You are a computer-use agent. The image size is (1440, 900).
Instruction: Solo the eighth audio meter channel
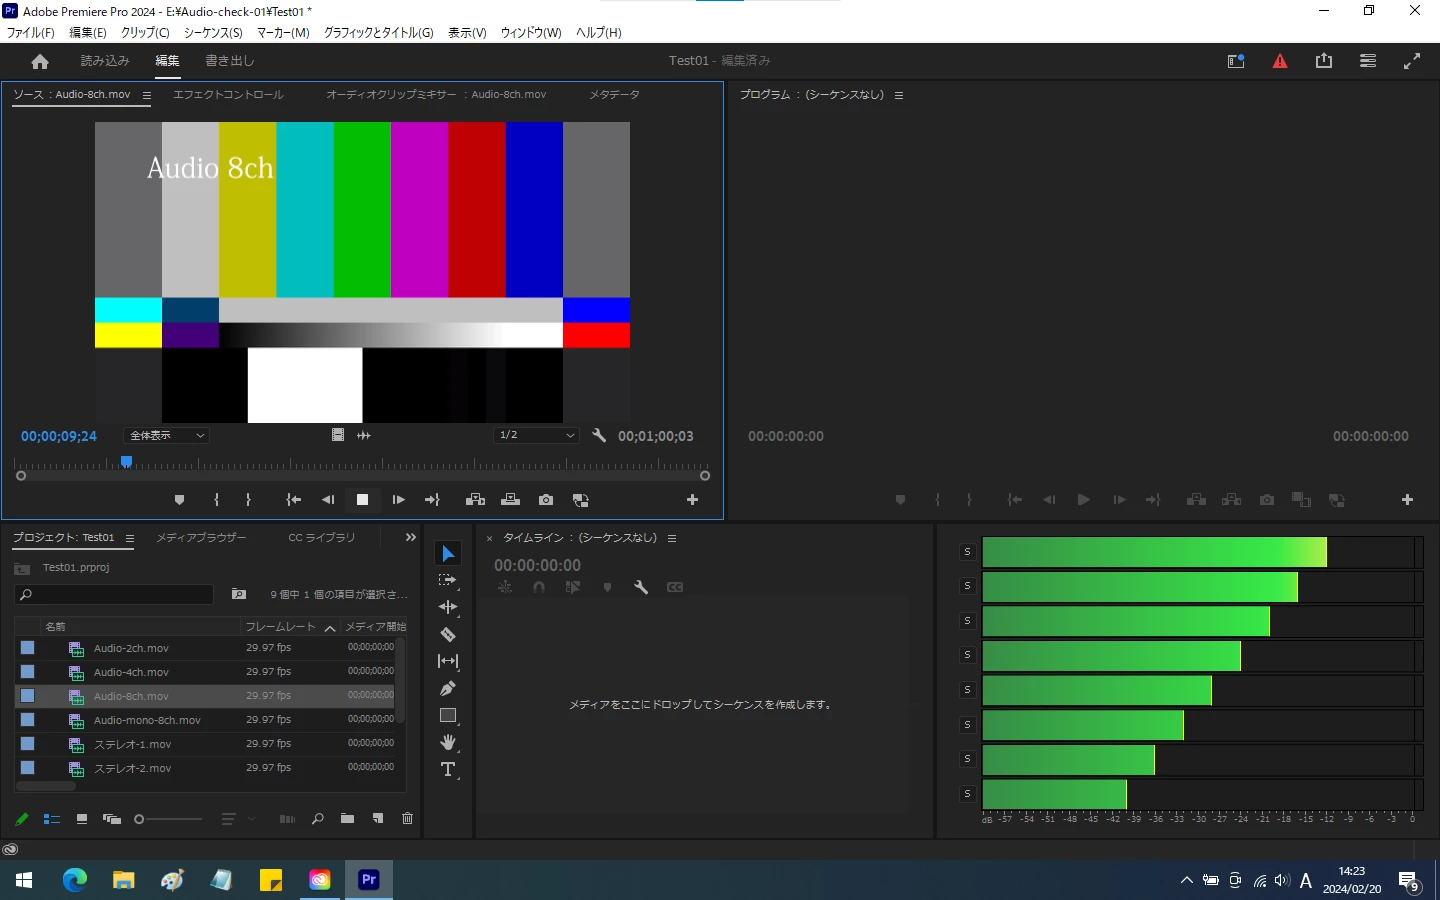[967, 794]
